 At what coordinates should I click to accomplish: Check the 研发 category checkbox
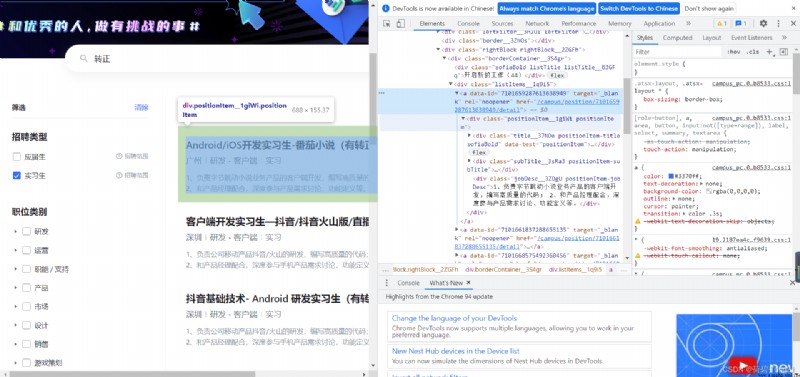point(26,232)
